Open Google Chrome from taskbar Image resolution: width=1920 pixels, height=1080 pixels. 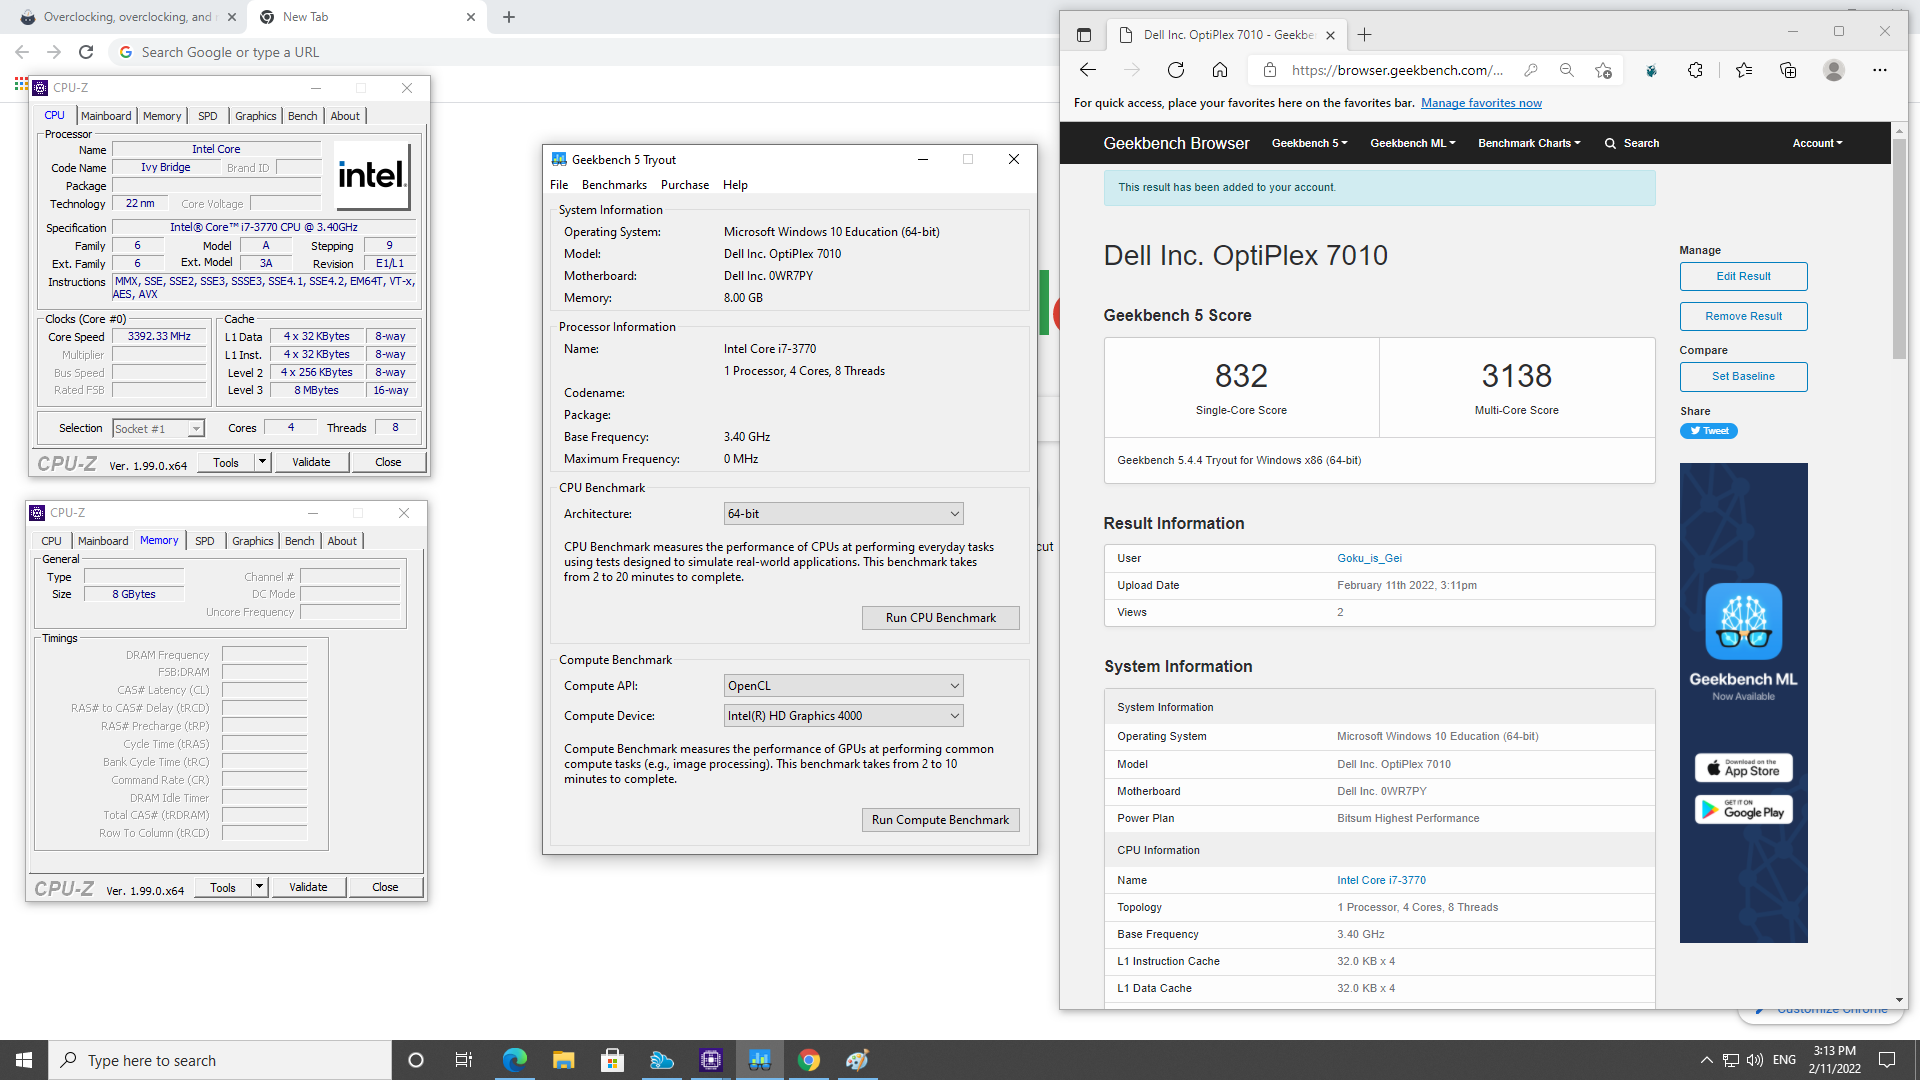(809, 1060)
